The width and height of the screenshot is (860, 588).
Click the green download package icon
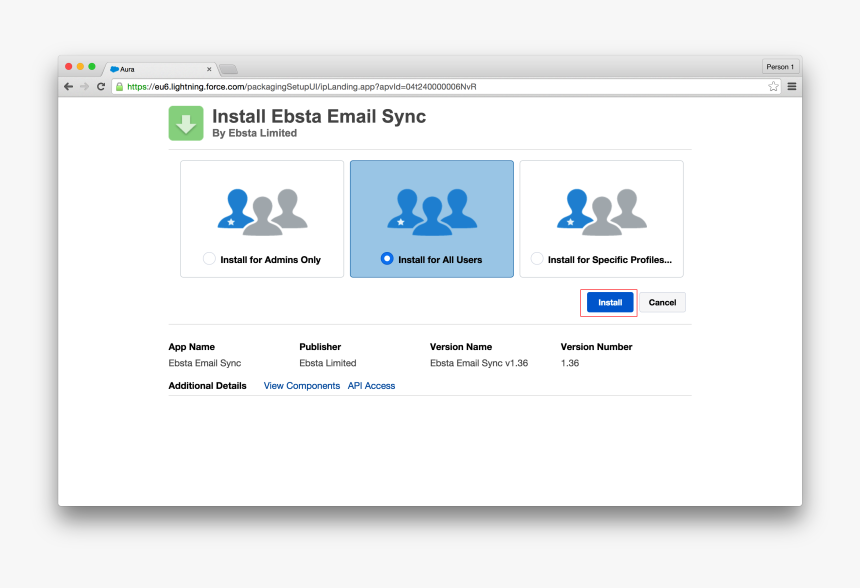pos(186,123)
